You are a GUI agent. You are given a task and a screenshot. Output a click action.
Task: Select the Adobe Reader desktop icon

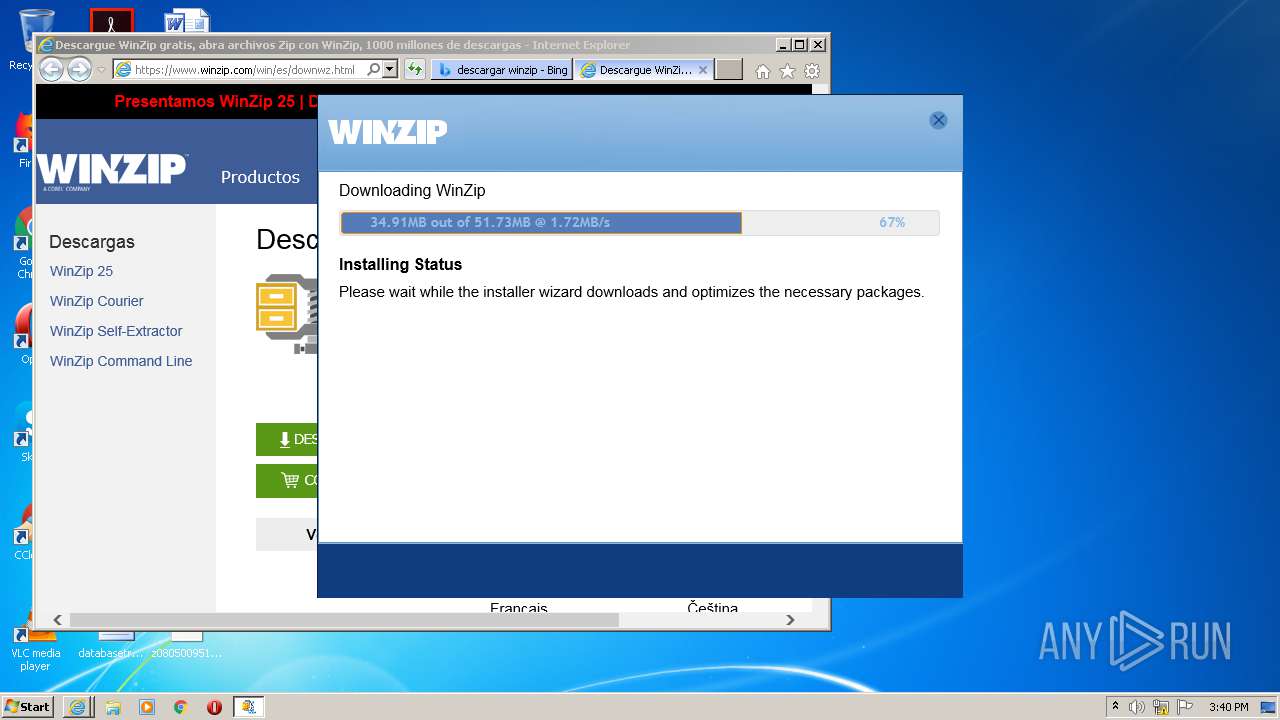[x=111, y=20]
